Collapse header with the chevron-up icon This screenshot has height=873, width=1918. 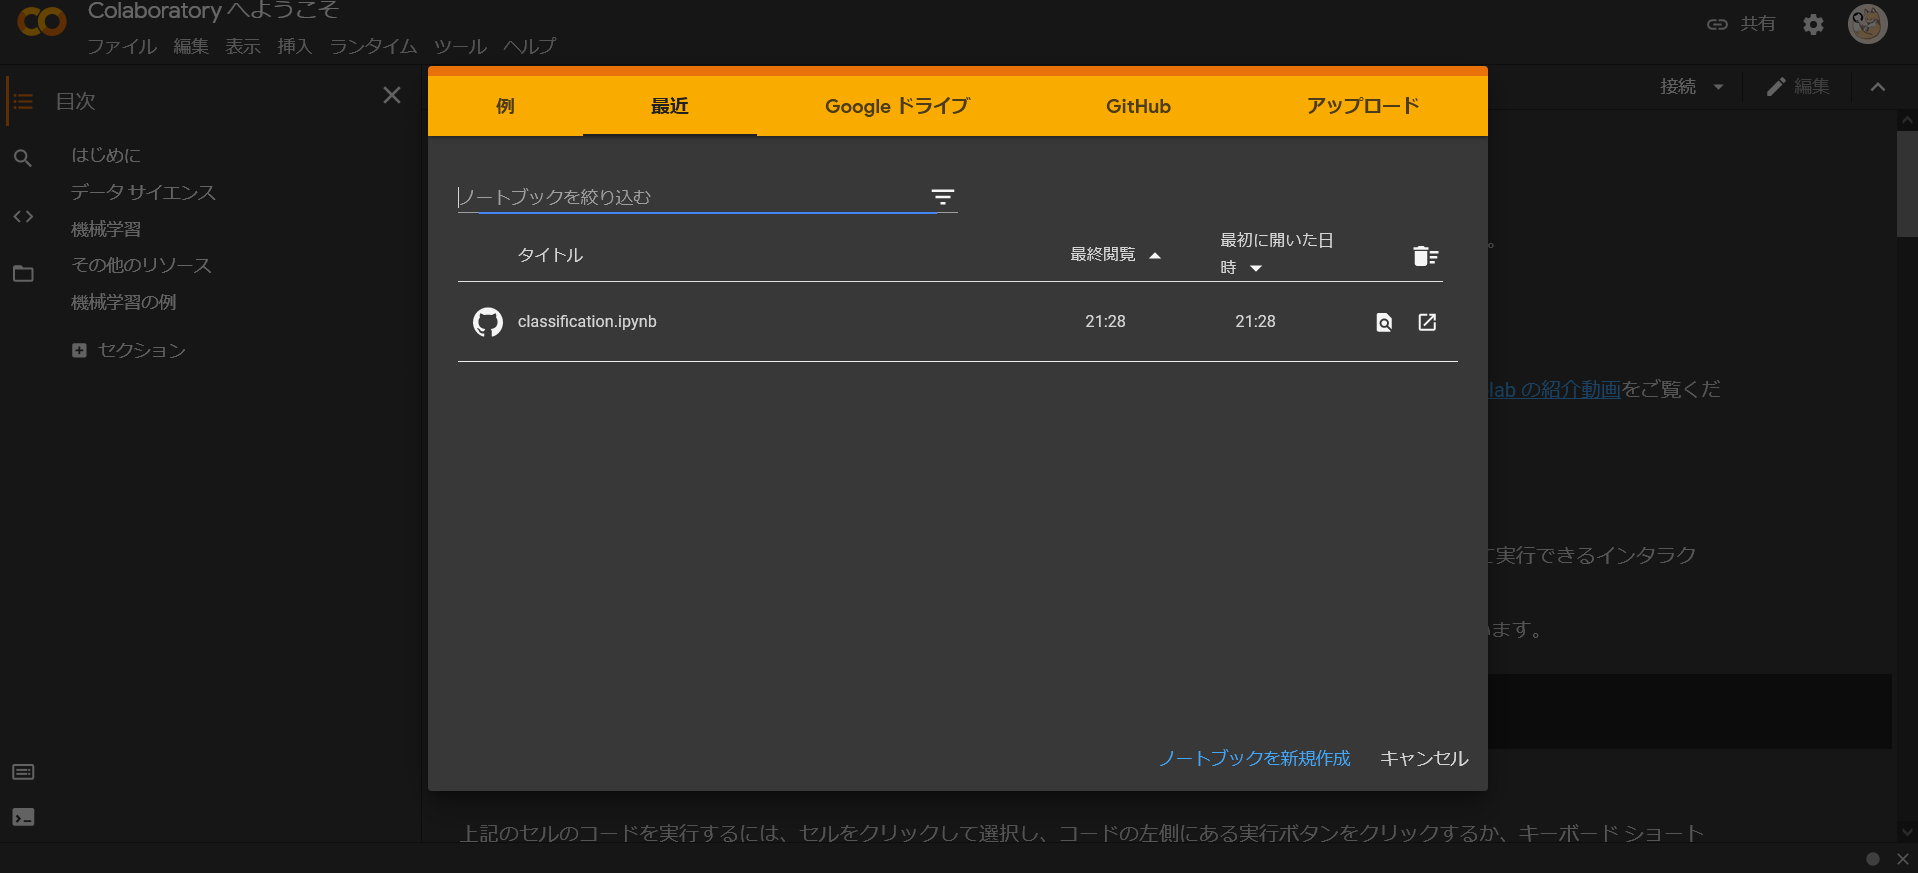pos(1878,87)
